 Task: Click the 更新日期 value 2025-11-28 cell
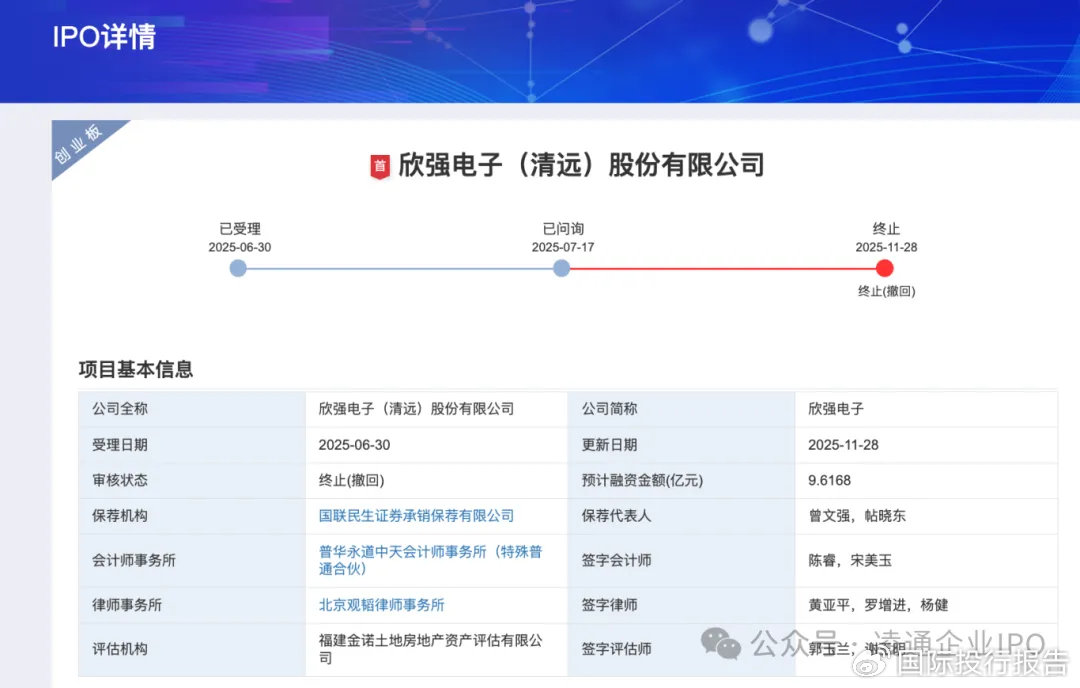click(926, 445)
